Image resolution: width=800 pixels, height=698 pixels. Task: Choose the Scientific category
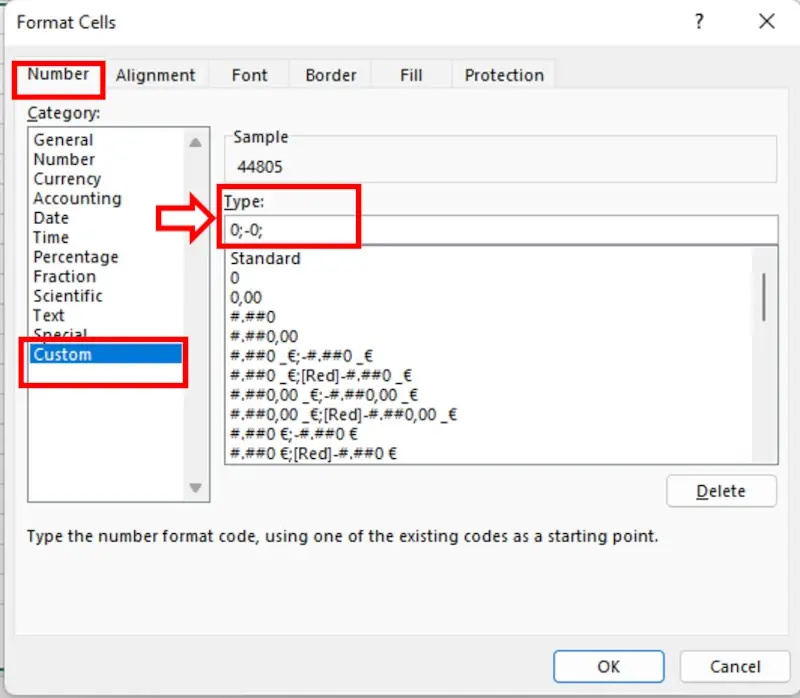pos(68,296)
